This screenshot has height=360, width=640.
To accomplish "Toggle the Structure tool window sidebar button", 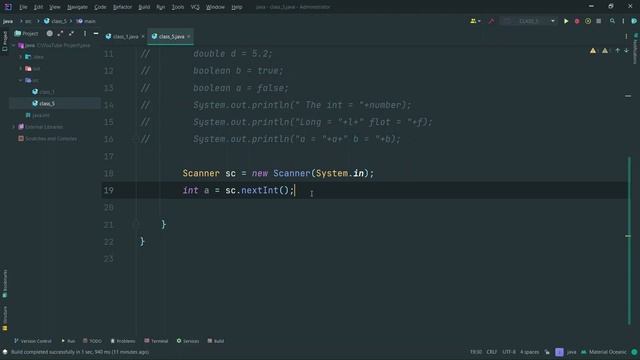I will coord(4,318).
